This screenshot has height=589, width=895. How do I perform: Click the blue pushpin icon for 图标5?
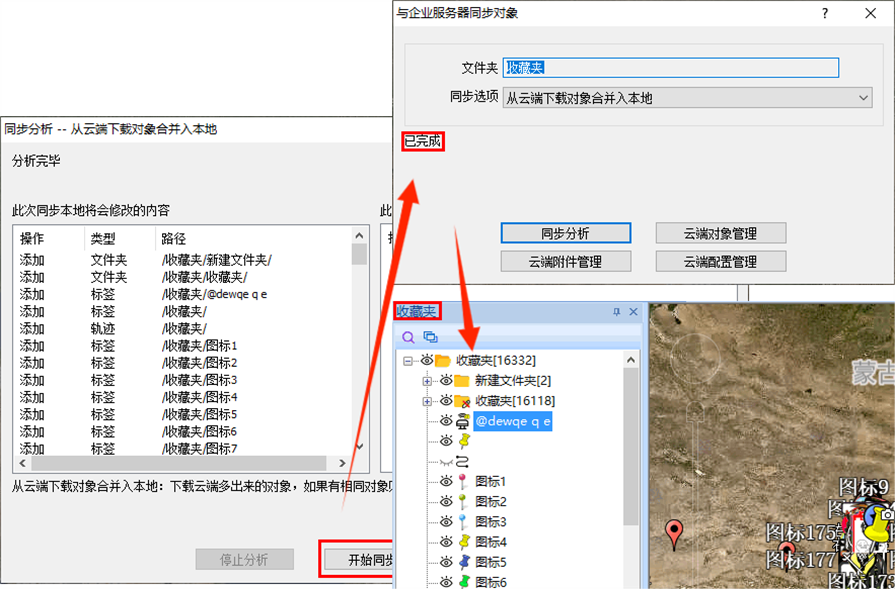[463, 562]
